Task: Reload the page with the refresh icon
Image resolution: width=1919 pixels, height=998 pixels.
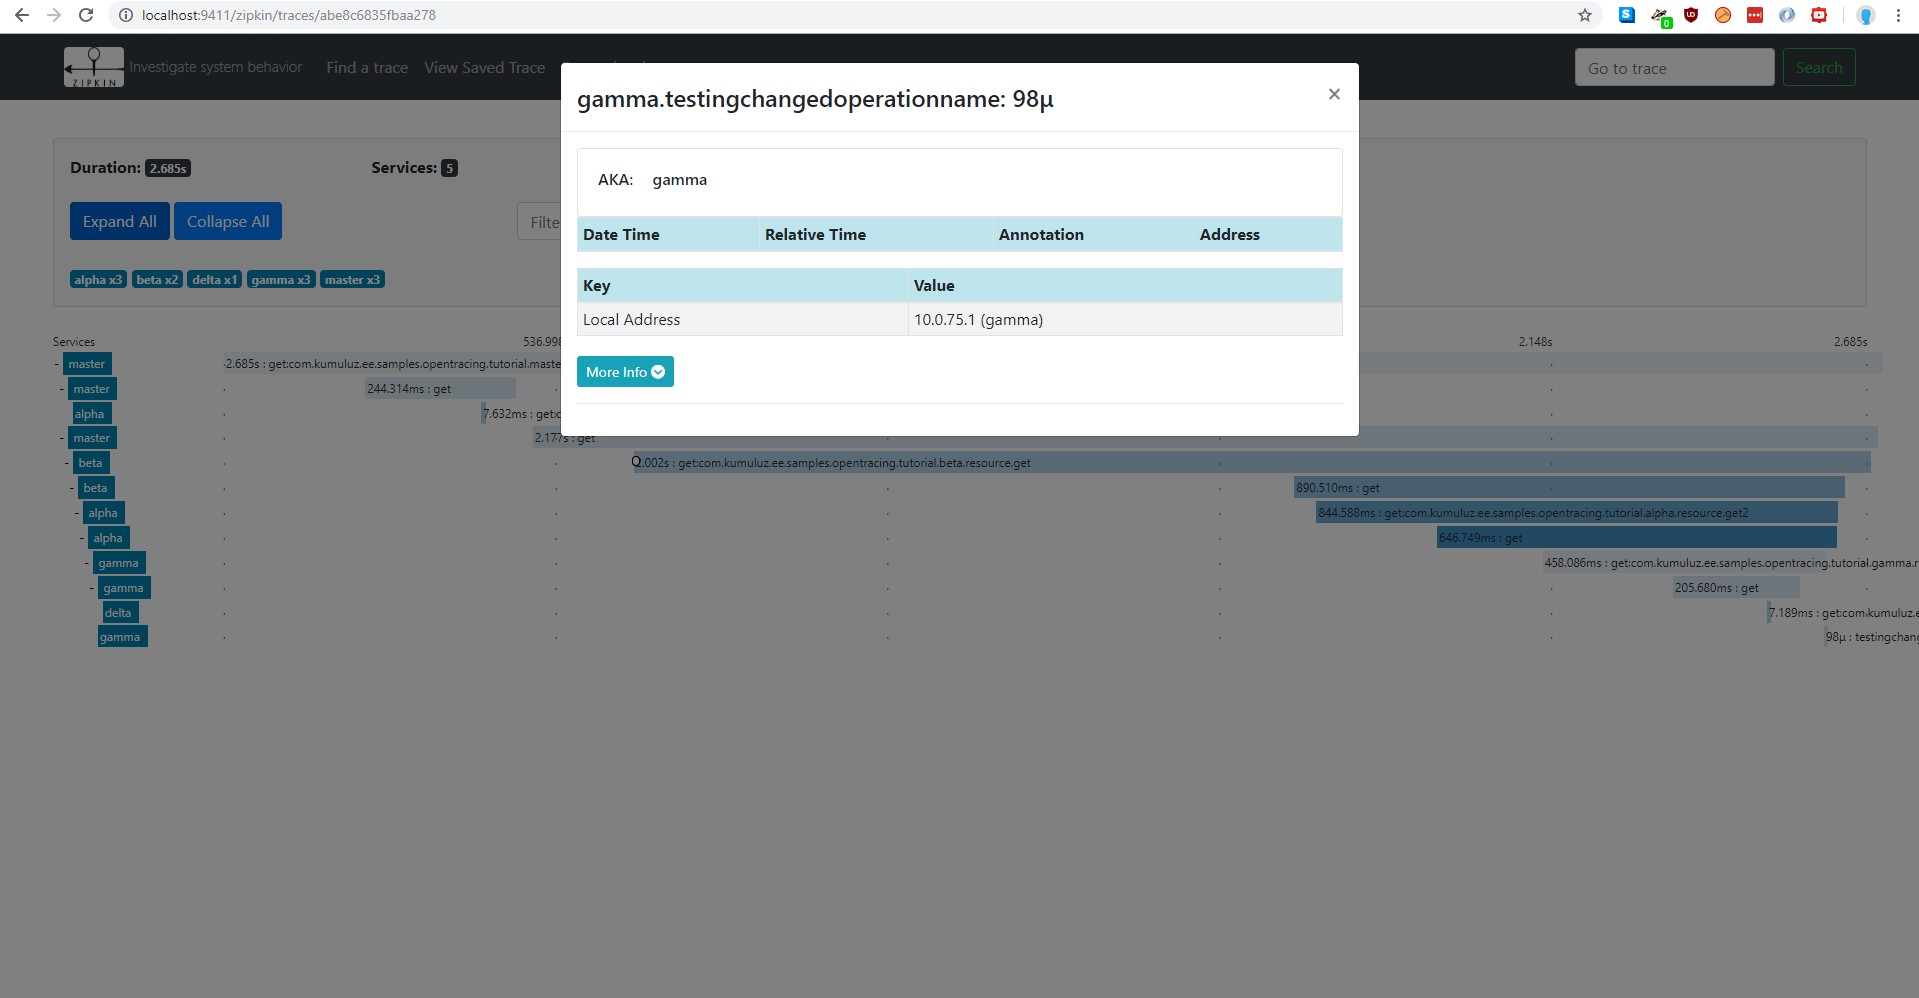Action: pyautogui.click(x=86, y=15)
